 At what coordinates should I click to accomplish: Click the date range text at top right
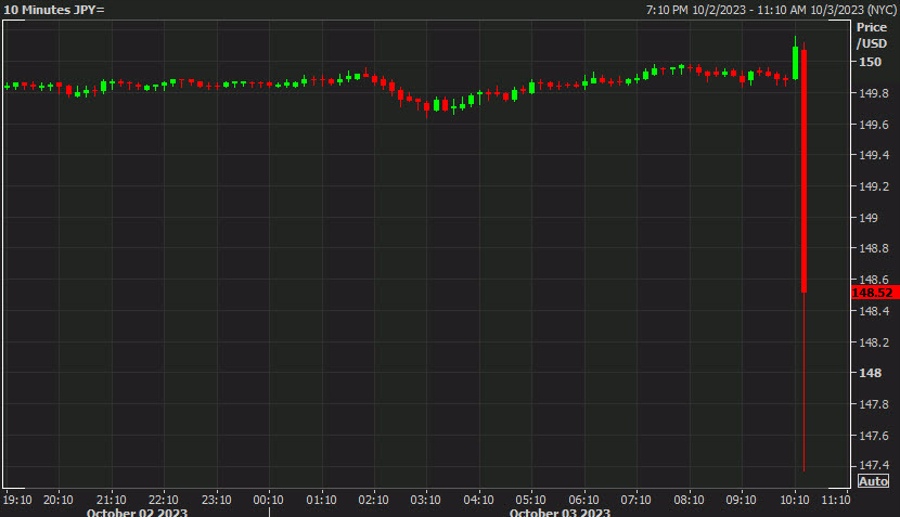[x=771, y=10]
